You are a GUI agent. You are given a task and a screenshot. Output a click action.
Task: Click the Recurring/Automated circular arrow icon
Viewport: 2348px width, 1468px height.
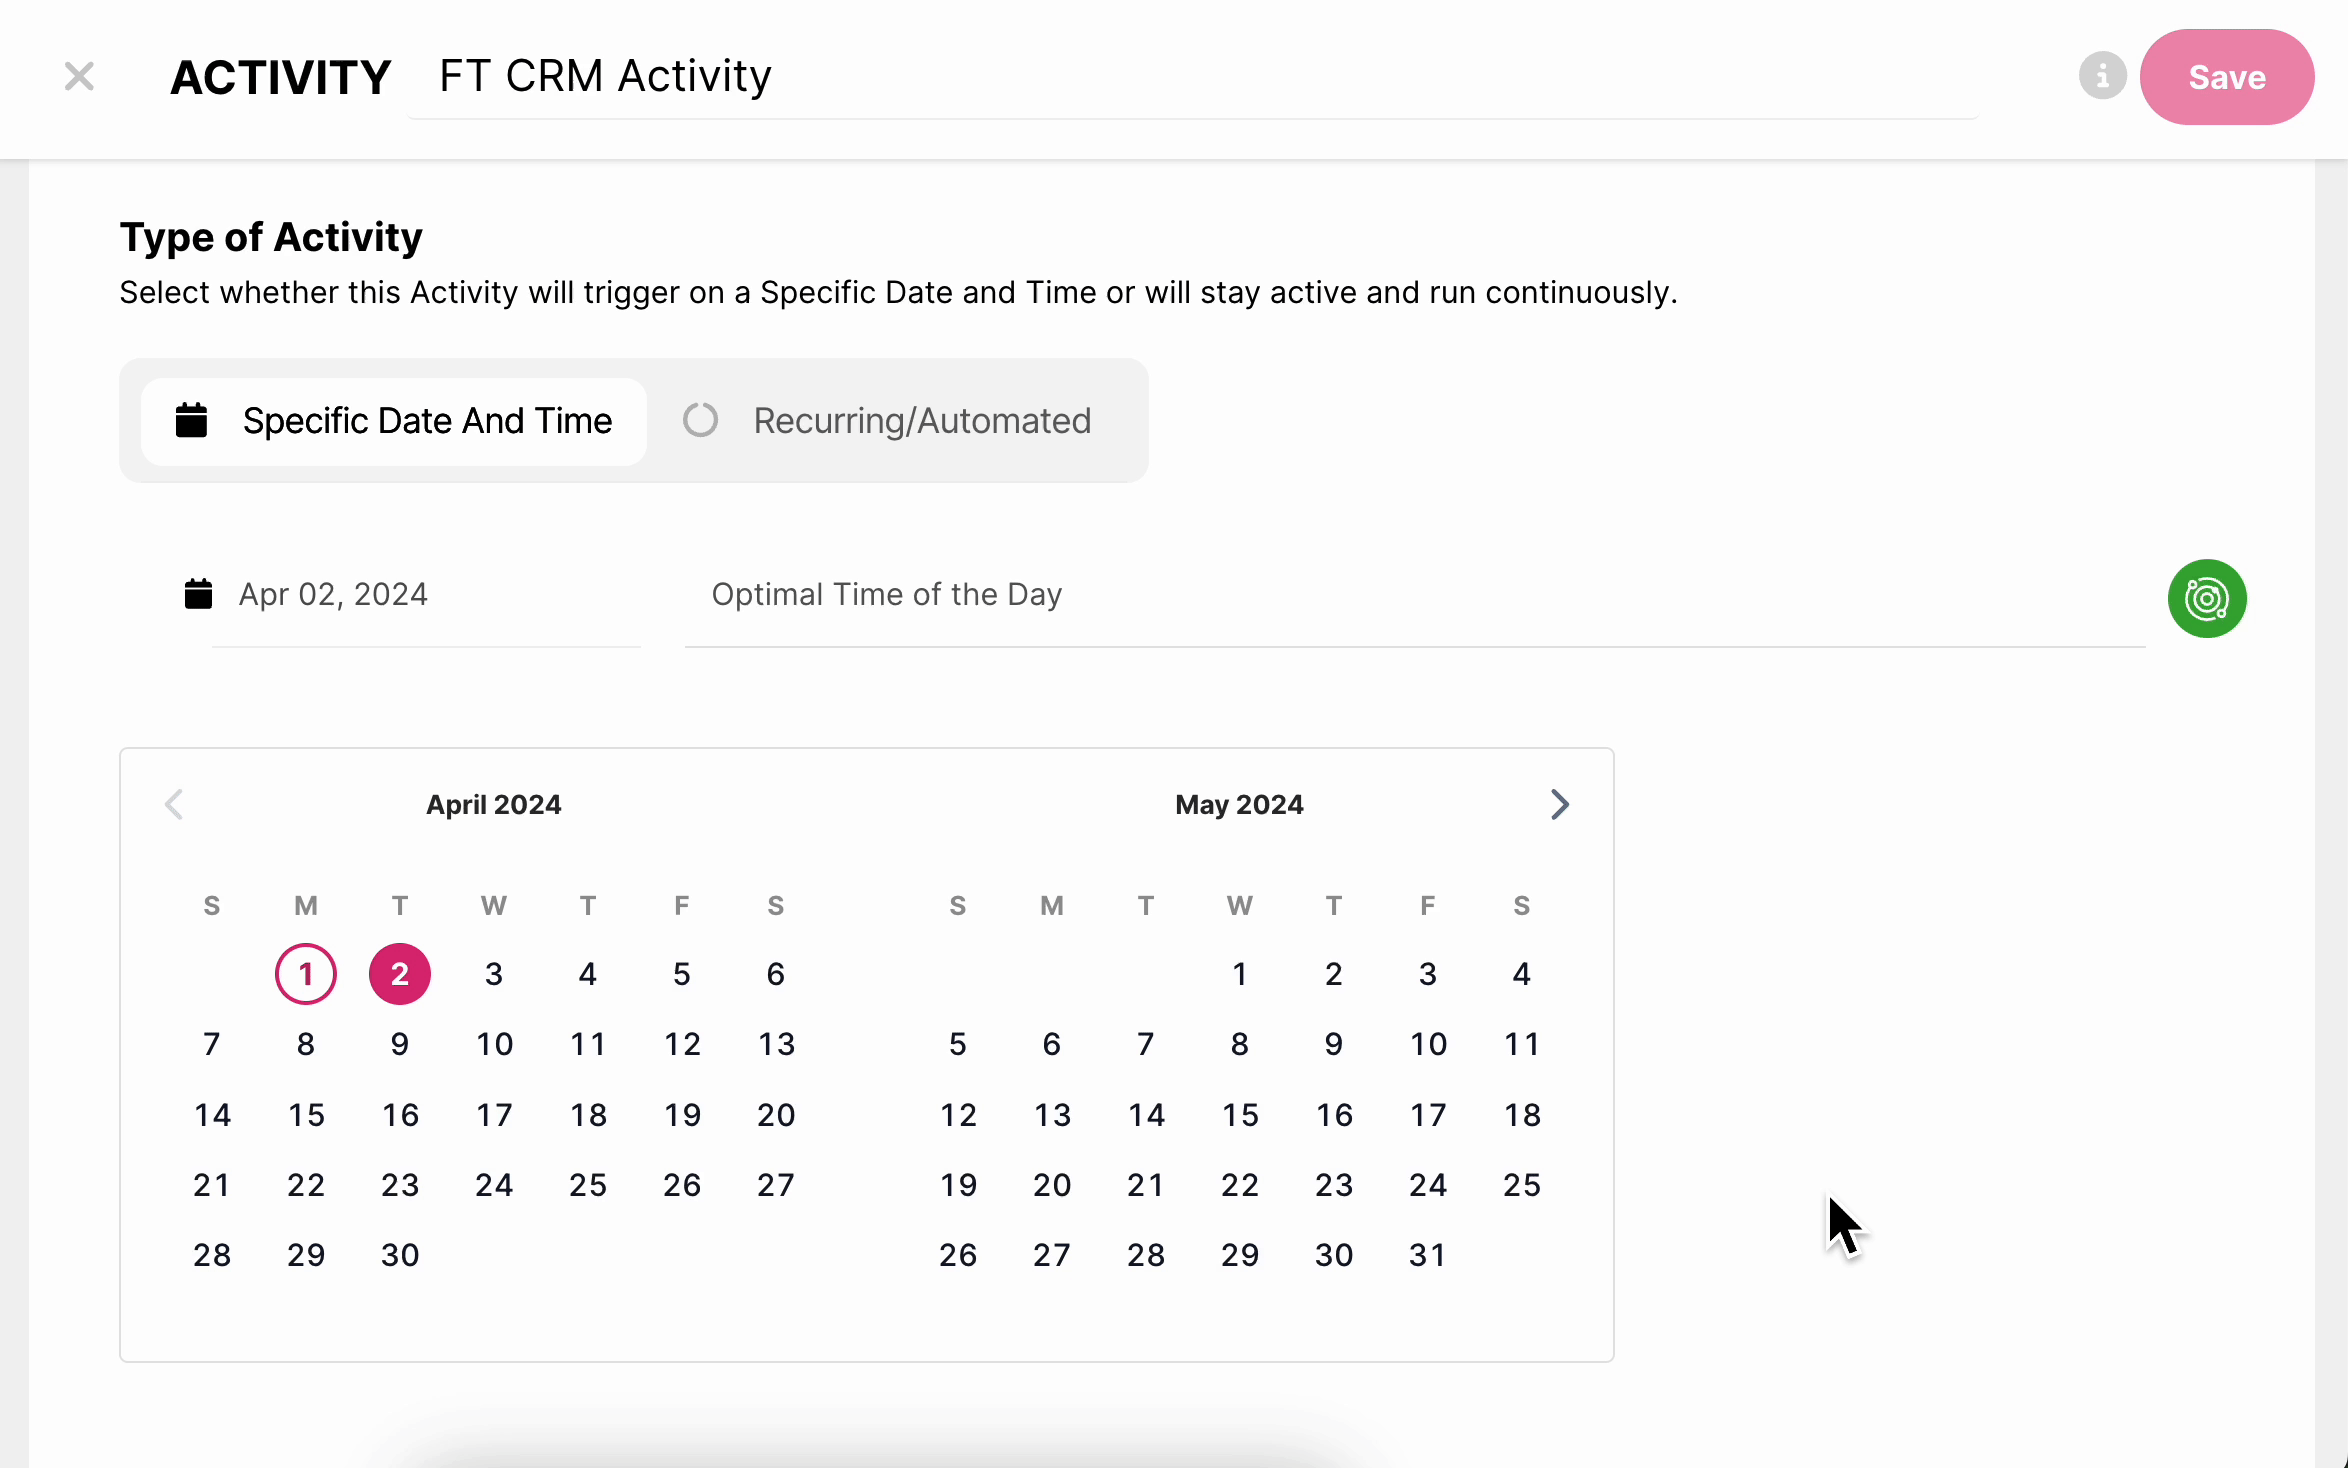(x=700, y=420)
